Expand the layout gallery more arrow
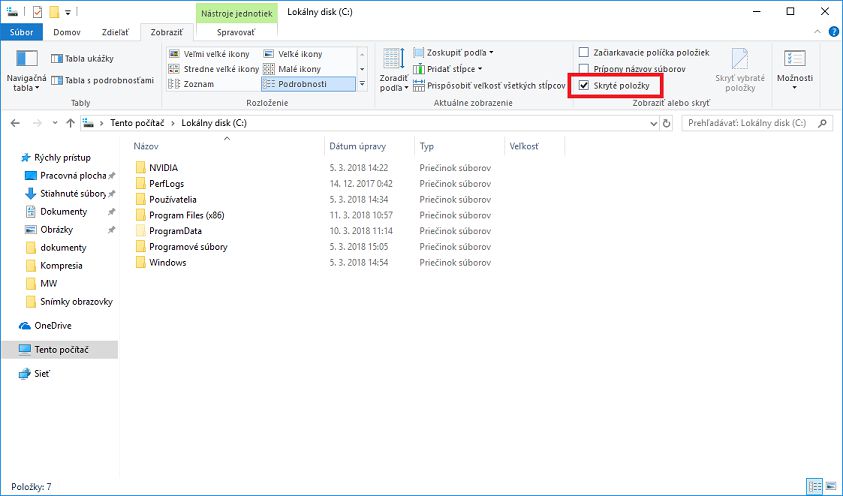Screen dimensions: 843x496 coord(362,84)
